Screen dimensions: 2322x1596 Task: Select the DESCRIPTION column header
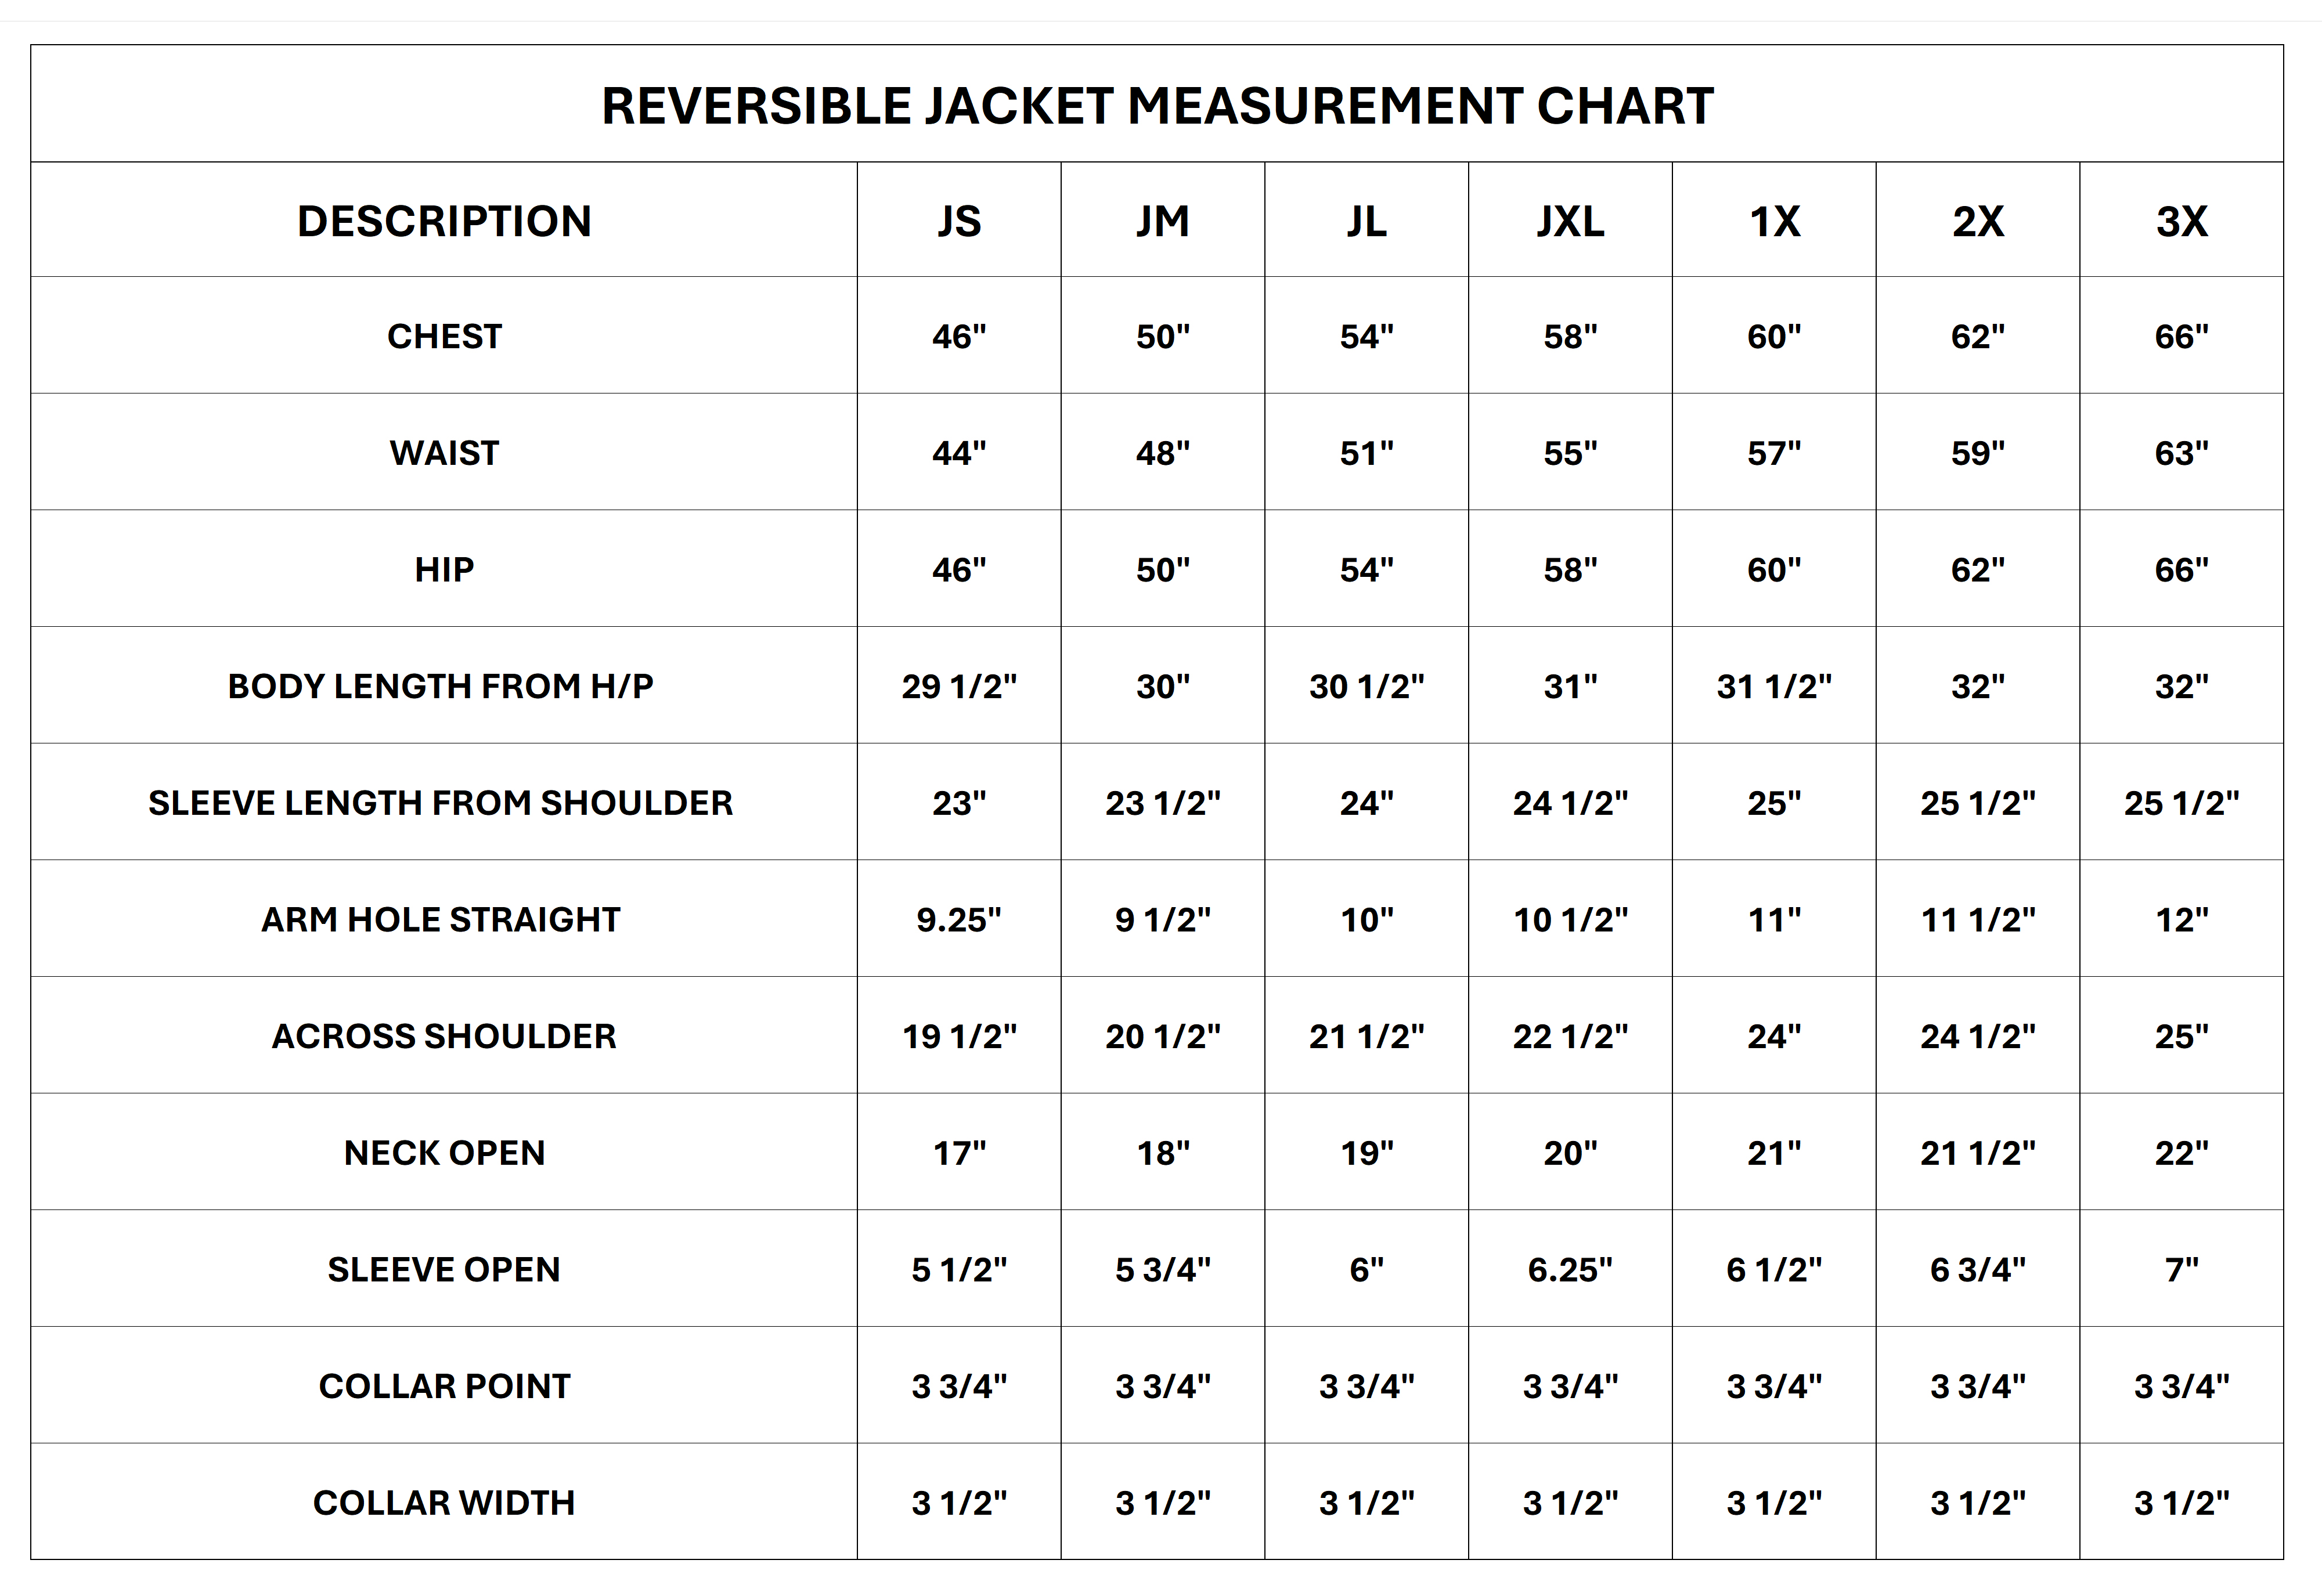click(x=444, y=221)
